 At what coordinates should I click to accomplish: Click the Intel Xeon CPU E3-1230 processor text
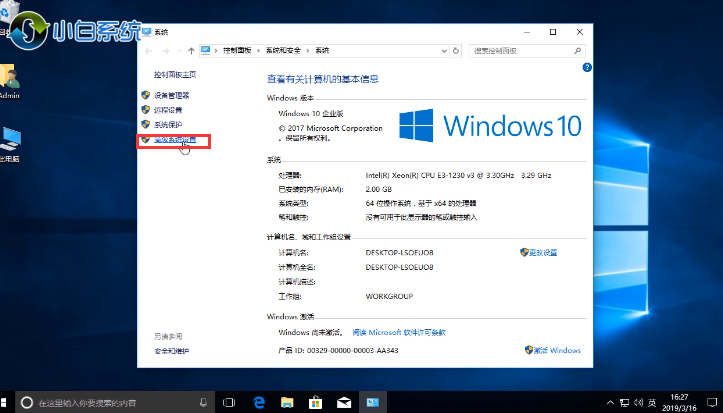pyautogui.click(x=458, y=175)
